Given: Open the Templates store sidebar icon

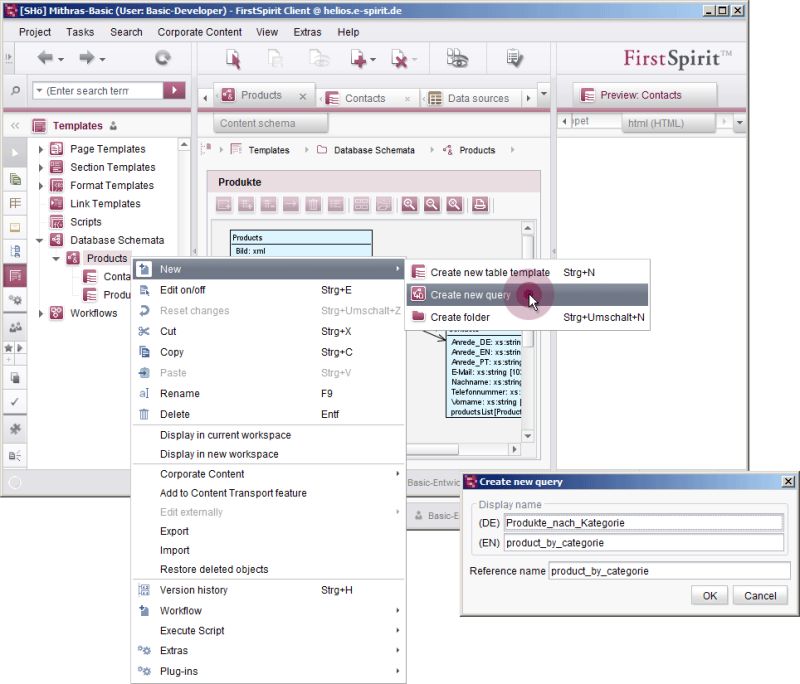Looking at the screenshot, I should point(15,276).
